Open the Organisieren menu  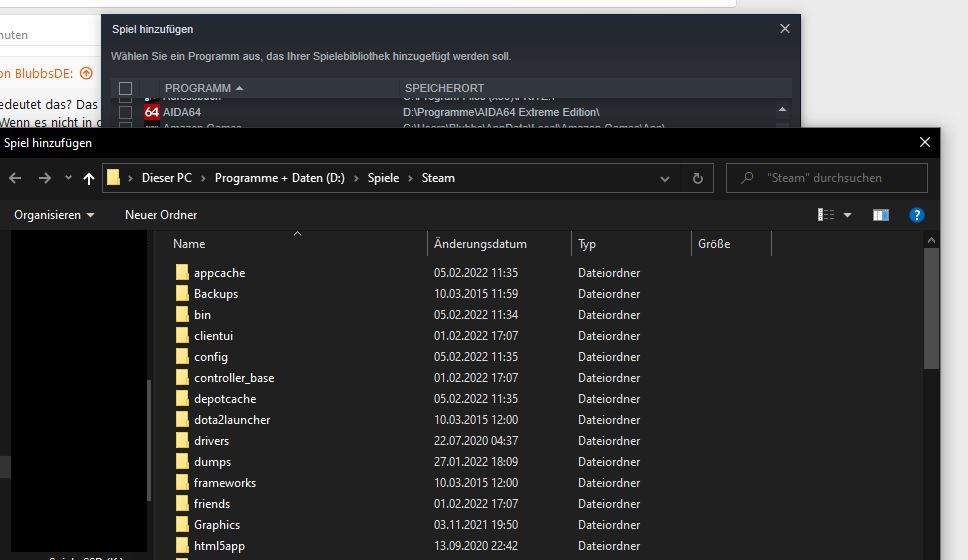(54, 215)
